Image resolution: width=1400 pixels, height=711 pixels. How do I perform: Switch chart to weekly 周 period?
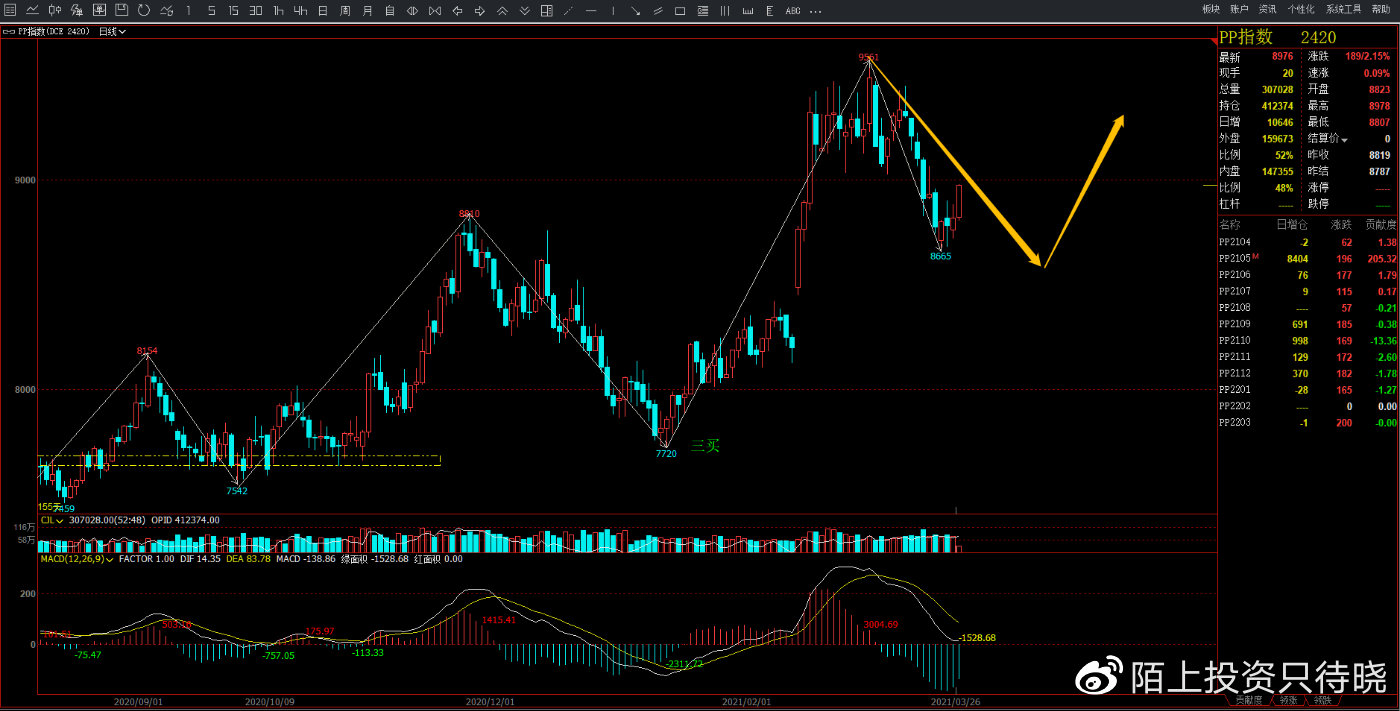[344, 10]
